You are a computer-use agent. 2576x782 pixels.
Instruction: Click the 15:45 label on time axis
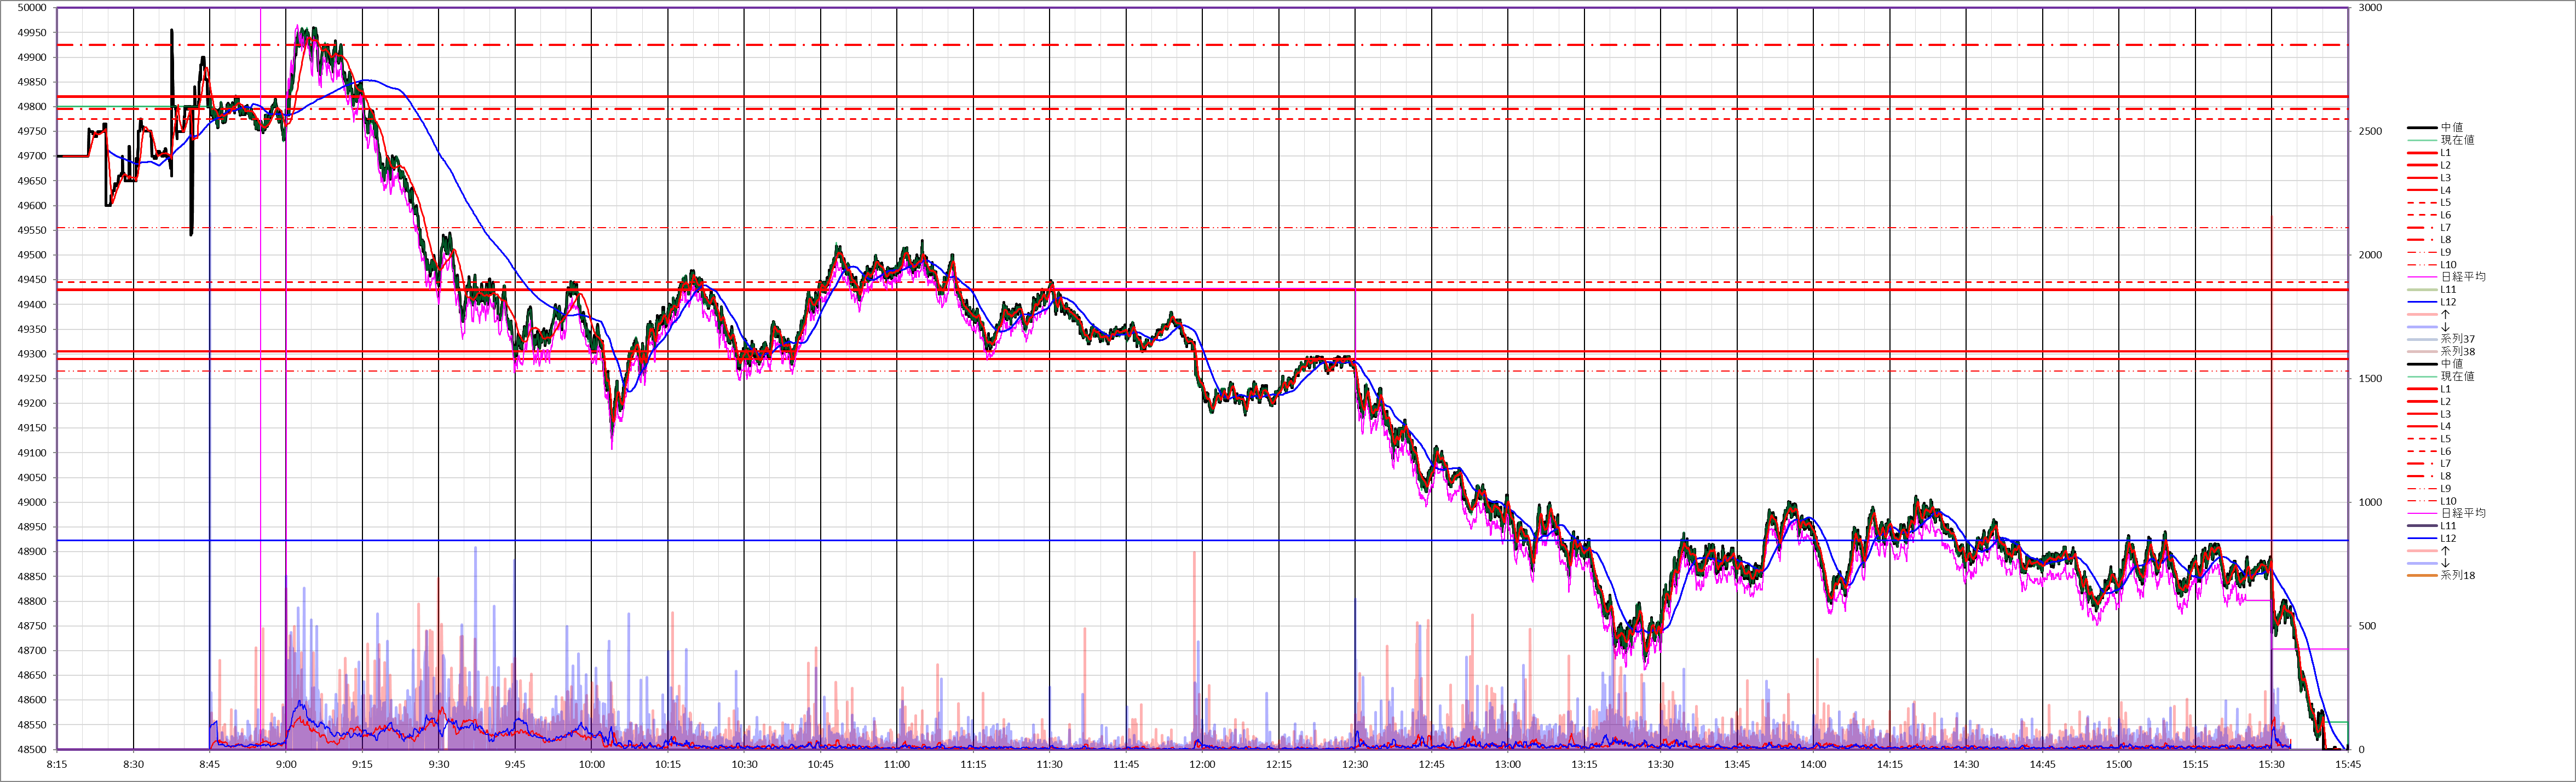coord(2348,764)
